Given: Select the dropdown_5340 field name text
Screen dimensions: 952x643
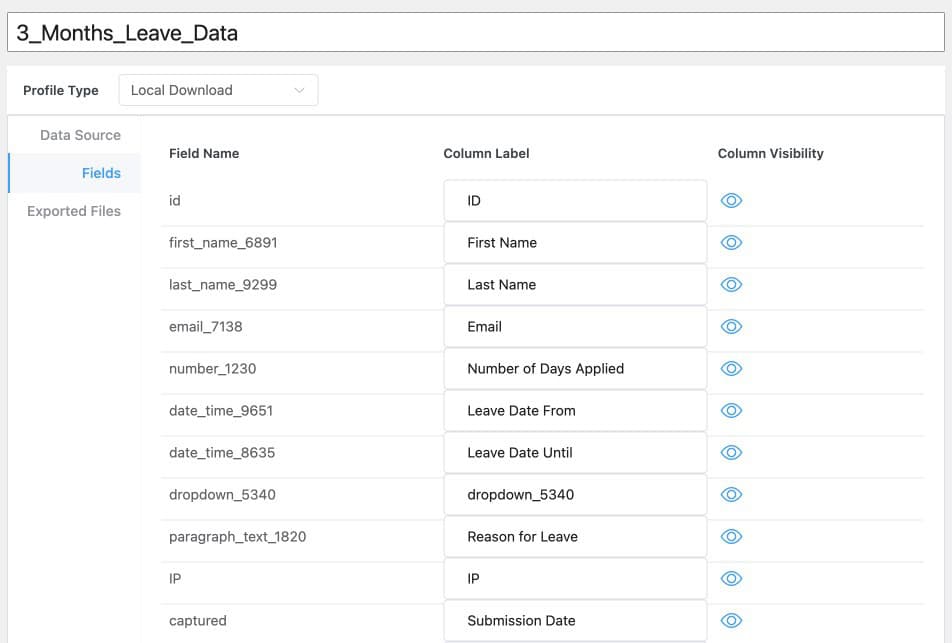Looking at the screenshot, I should 222,494.
